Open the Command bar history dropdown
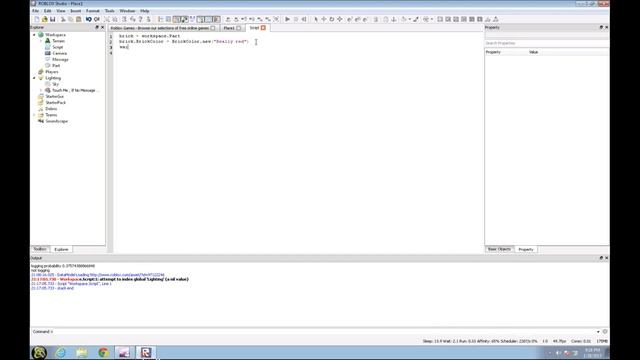Screen dimensions: 640x360 click(598, 332)
